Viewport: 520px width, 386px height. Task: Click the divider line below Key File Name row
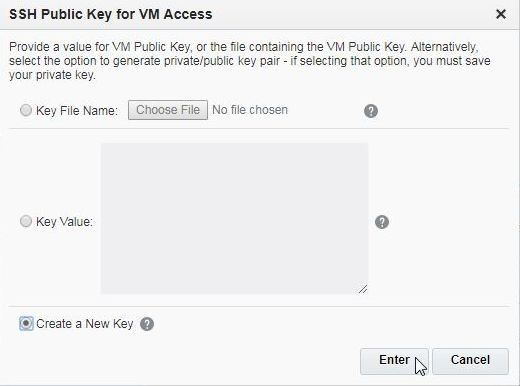[x=259, y=128]
